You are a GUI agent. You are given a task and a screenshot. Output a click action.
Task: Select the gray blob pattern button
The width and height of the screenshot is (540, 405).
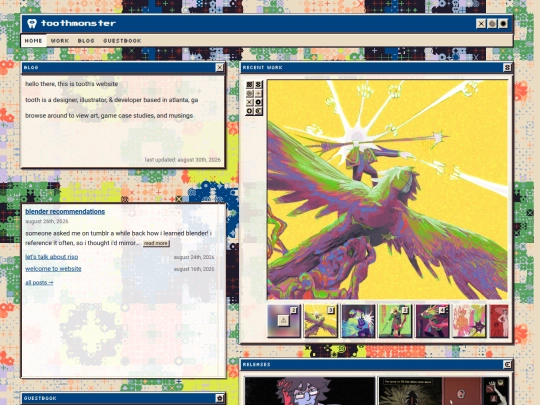tap(250, 93)
